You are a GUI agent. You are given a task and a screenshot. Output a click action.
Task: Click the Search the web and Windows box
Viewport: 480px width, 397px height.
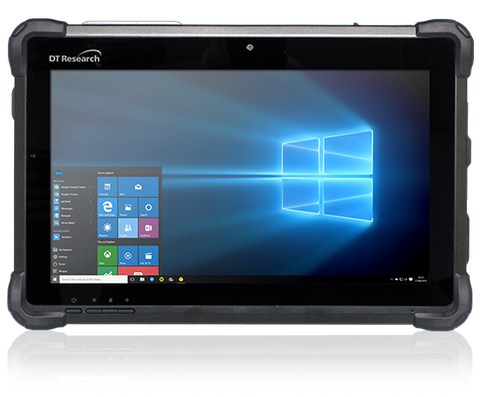tap(93, 279)
